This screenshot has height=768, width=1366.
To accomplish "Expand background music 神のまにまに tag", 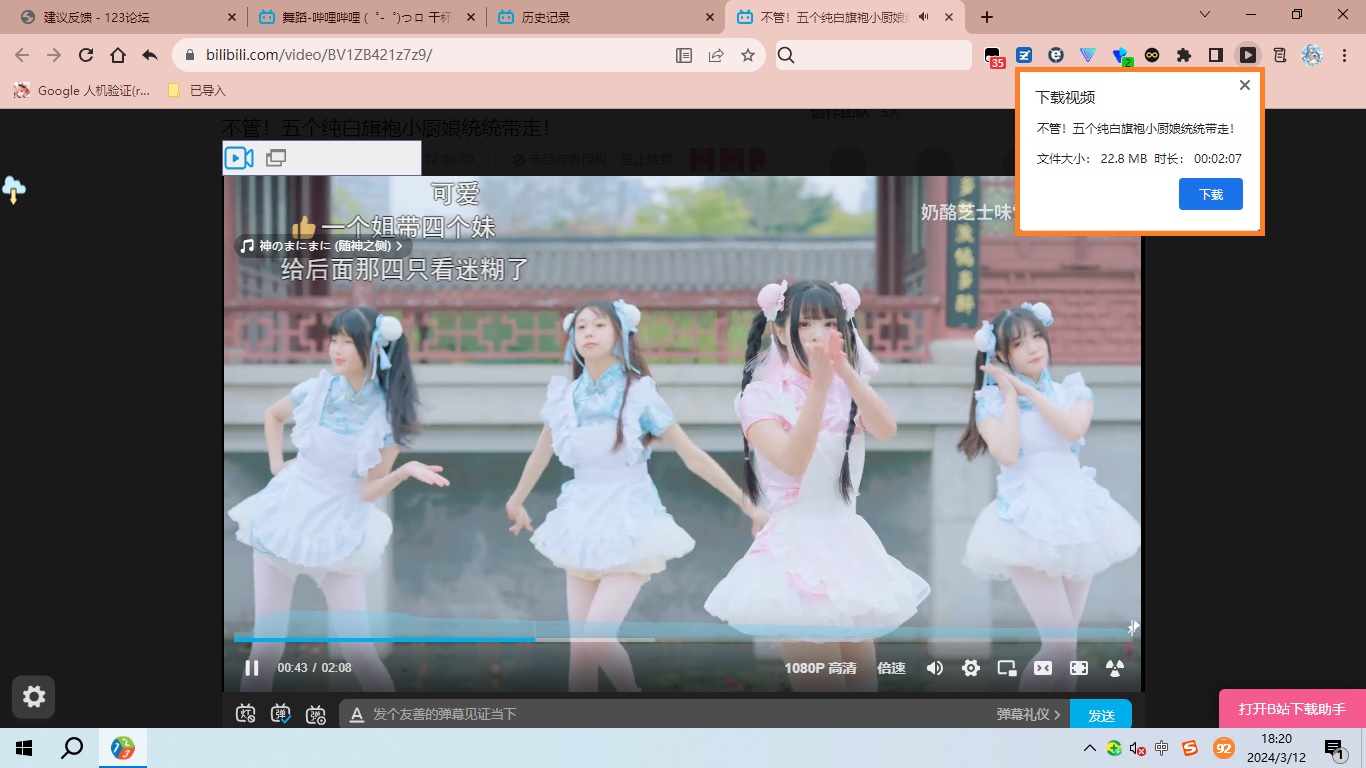I will [x=322, y=245].
